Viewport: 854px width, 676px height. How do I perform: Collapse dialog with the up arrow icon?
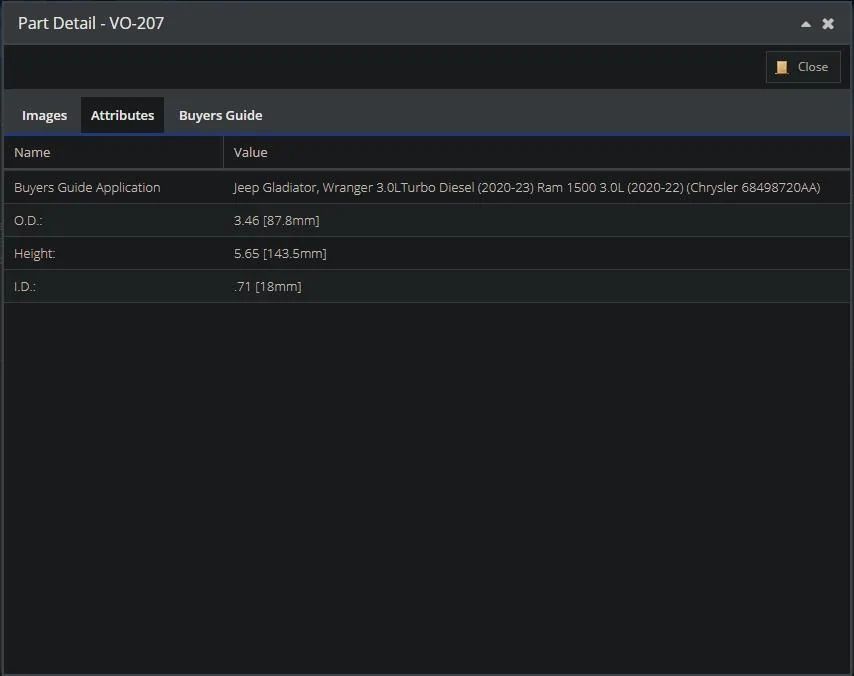pos(806,24)
